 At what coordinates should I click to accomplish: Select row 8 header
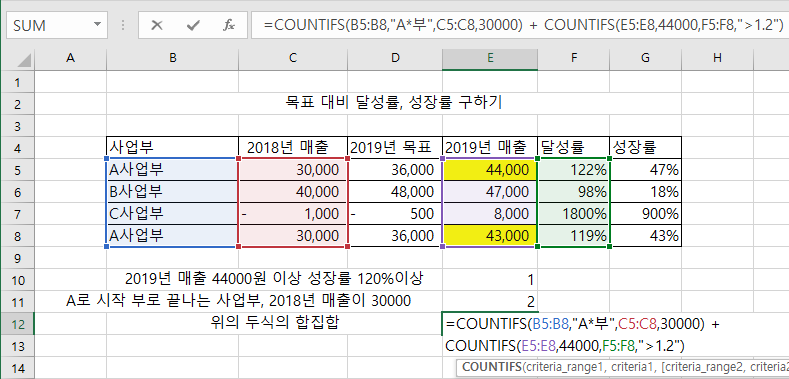[18, 236]
